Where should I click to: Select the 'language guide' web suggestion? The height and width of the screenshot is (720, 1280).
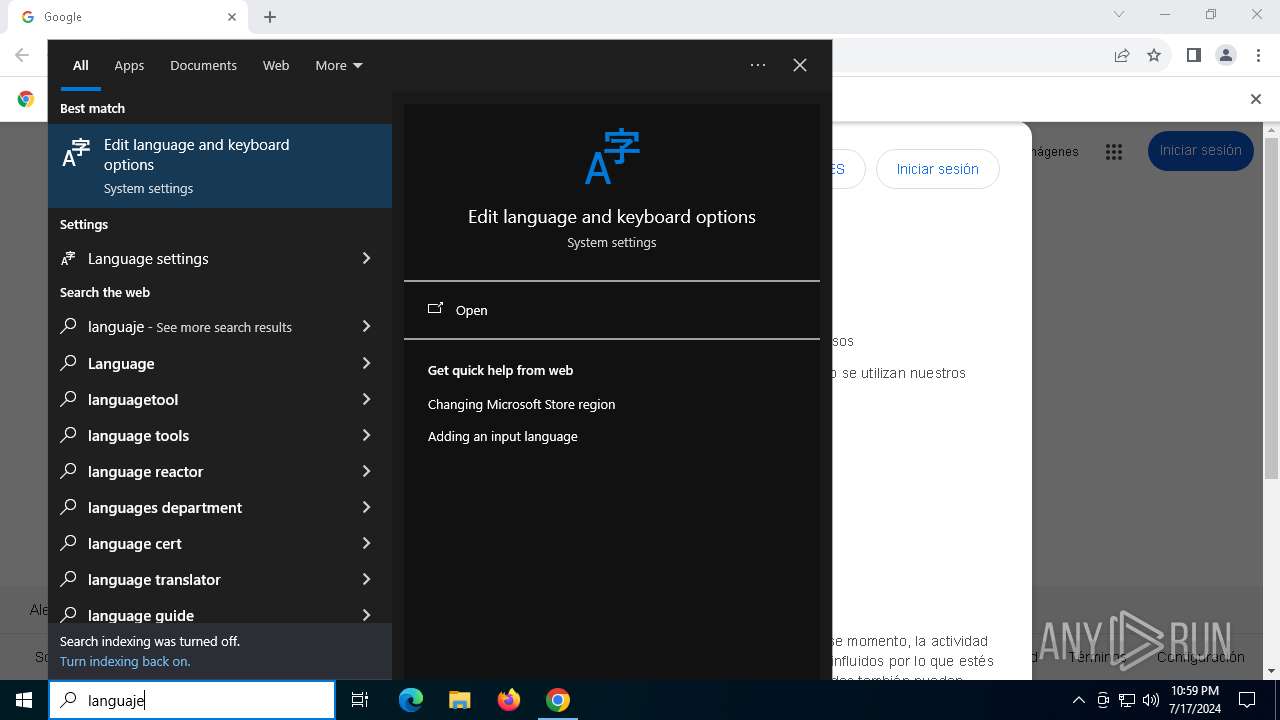click(x=220, y=613)
